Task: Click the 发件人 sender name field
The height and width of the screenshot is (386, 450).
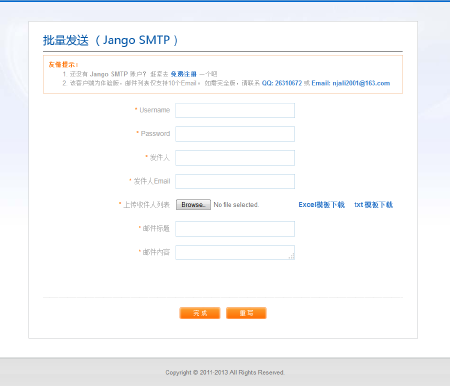Action: pyautogui.click(x=235, y=158)
